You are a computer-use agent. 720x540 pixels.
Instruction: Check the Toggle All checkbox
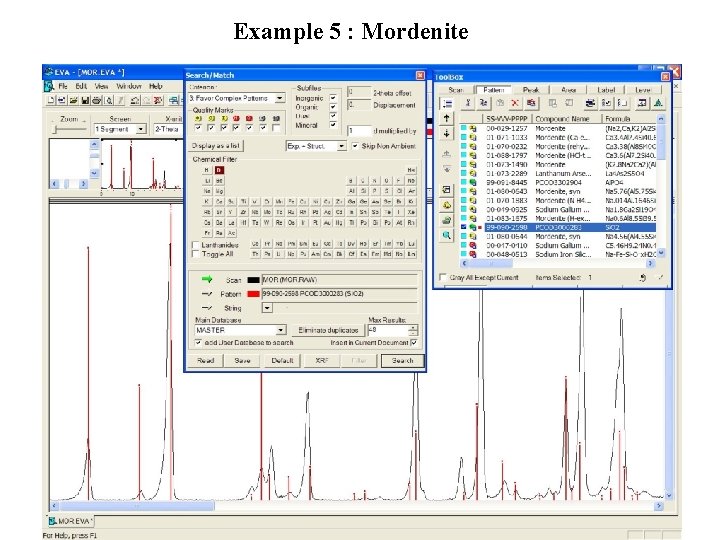click(196, 253)
